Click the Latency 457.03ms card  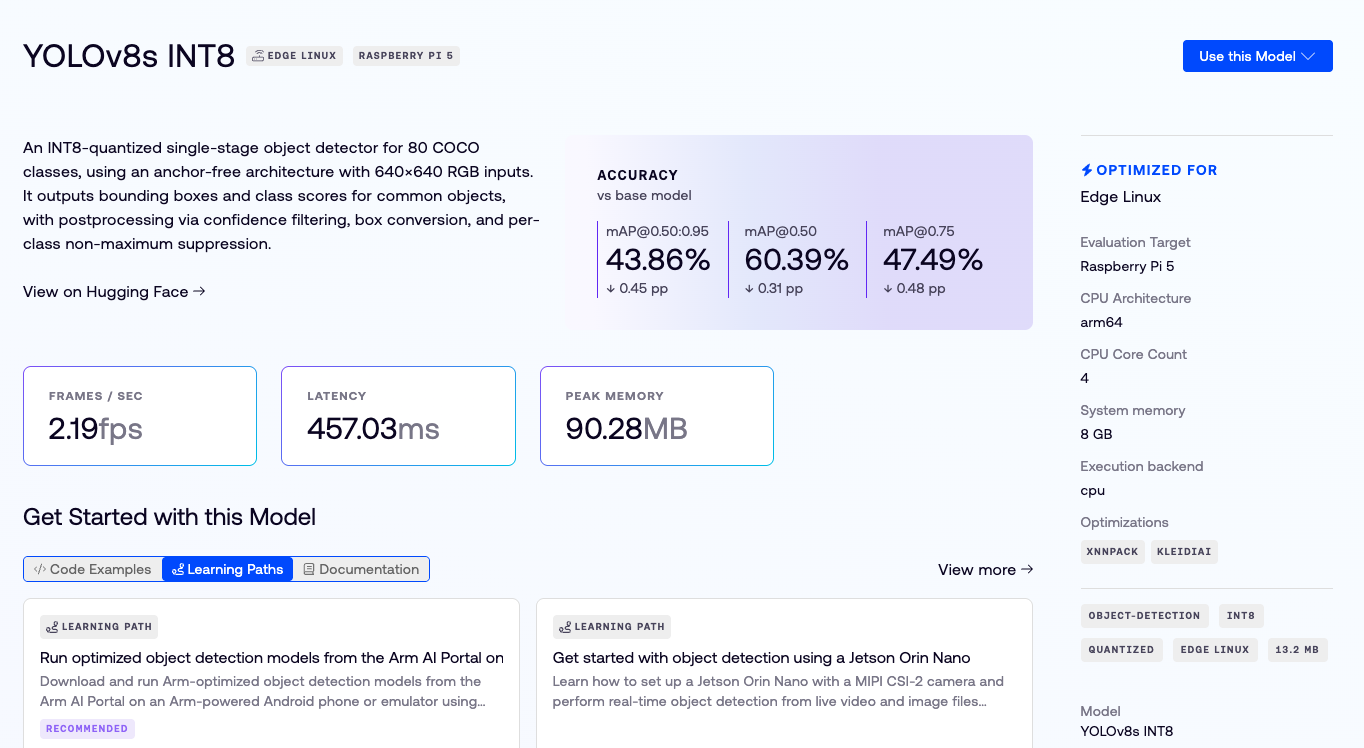click(398, 416)
